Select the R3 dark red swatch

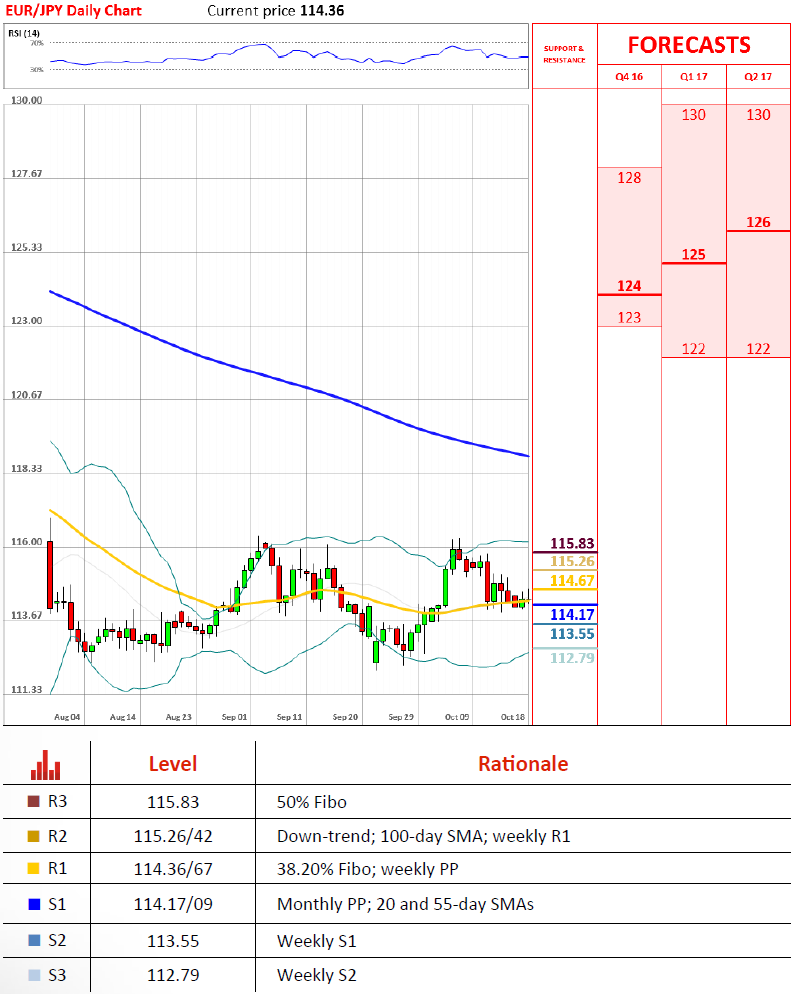pos(34,801)
